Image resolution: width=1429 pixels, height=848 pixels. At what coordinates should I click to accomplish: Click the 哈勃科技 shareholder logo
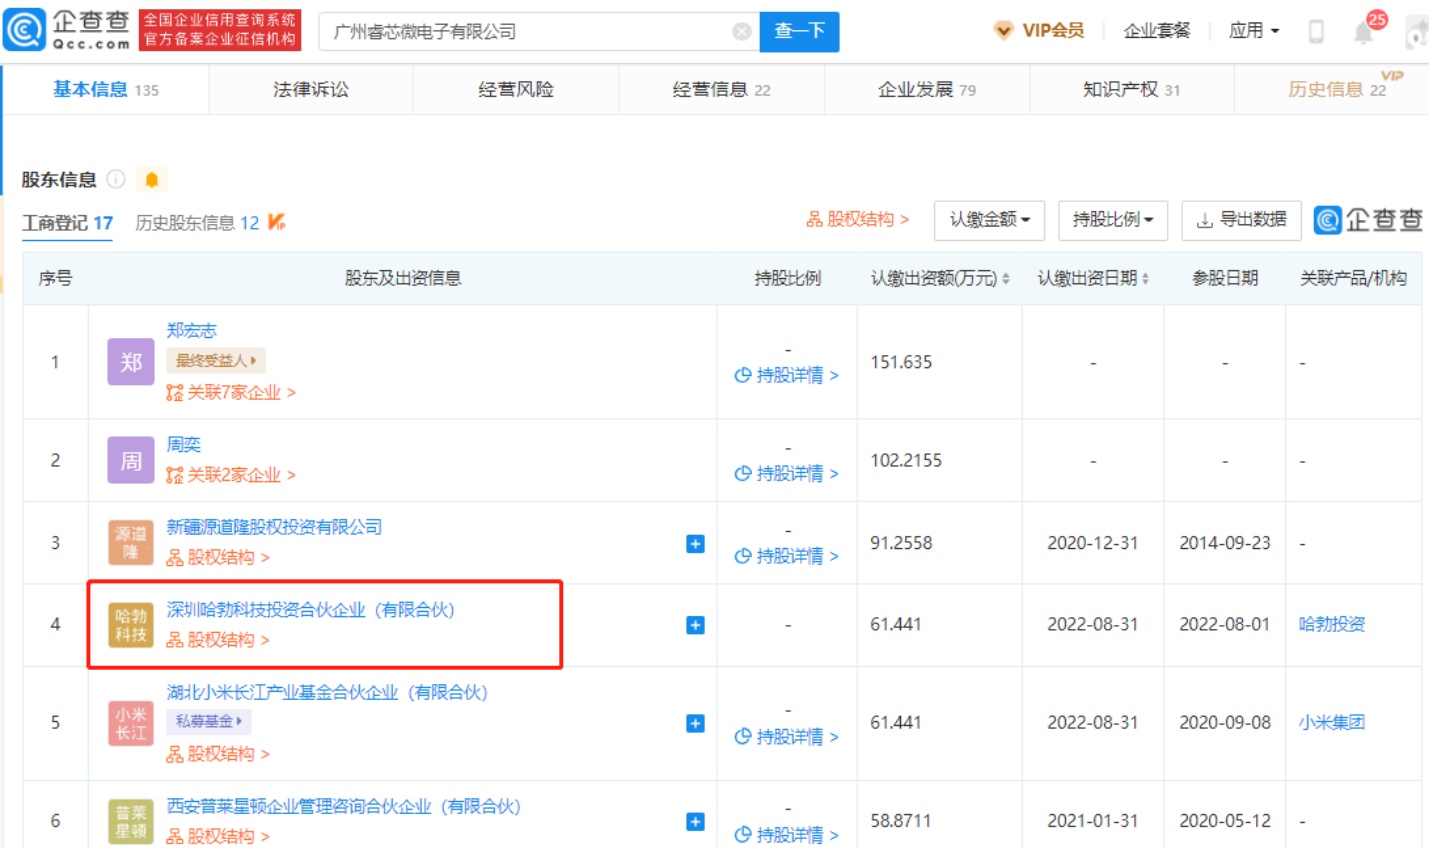point(131,625)
